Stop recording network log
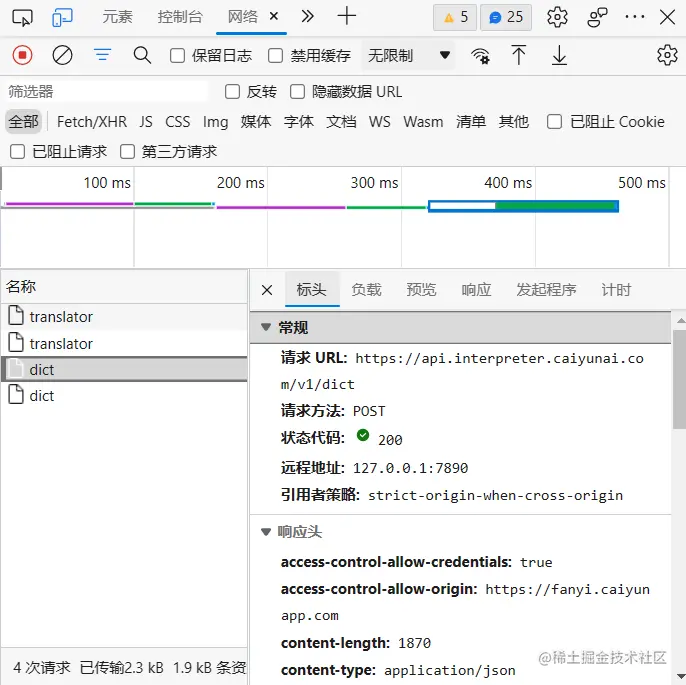The image size is (686, 685). [x=22, y=56]
